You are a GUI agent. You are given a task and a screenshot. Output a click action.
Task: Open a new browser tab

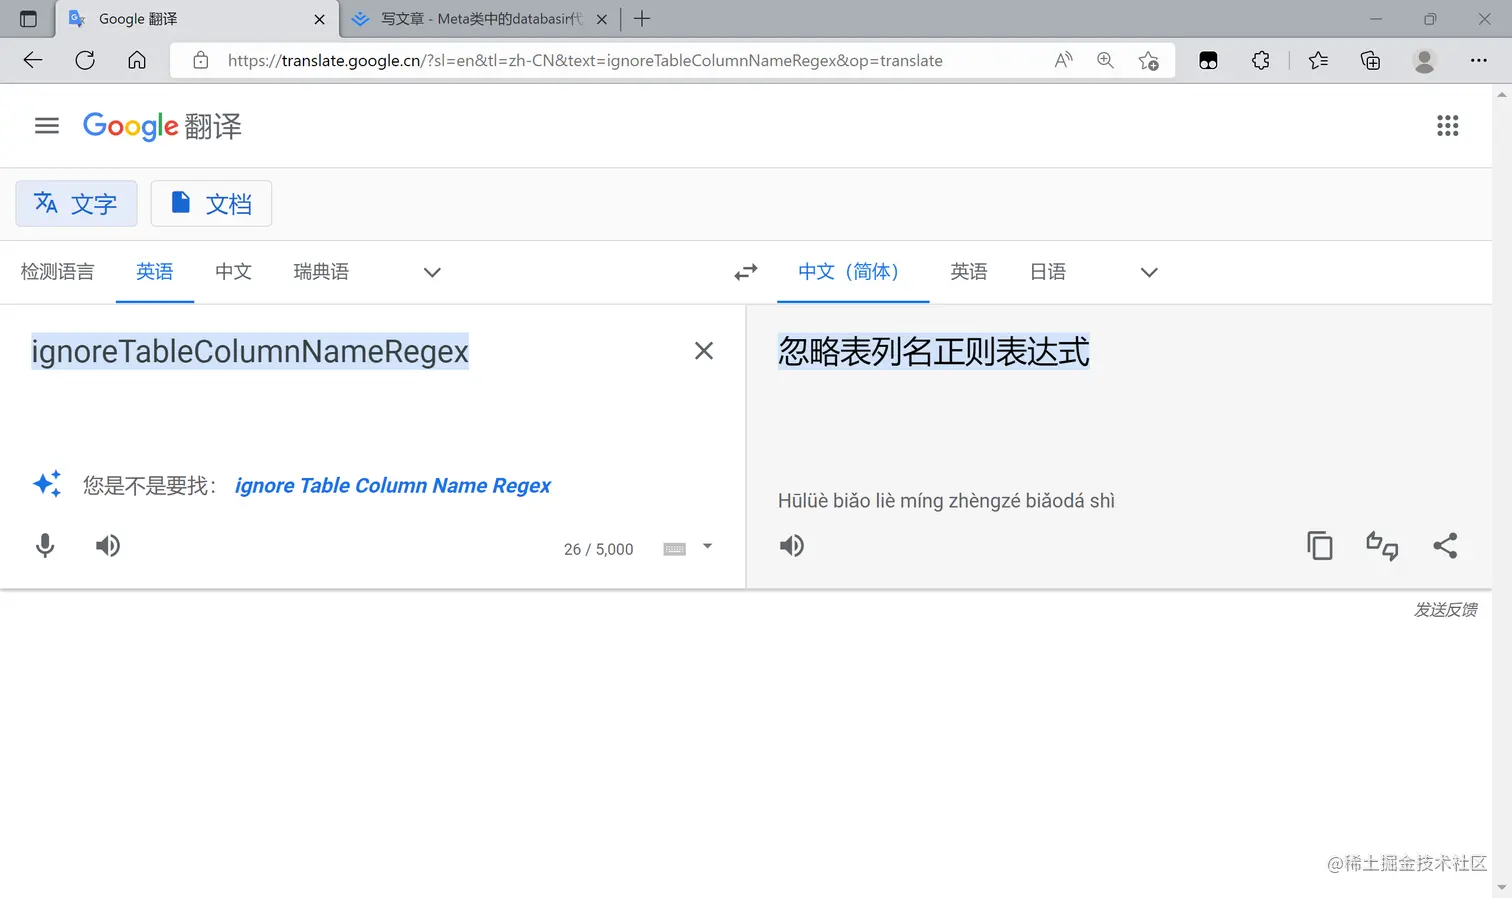642,18
